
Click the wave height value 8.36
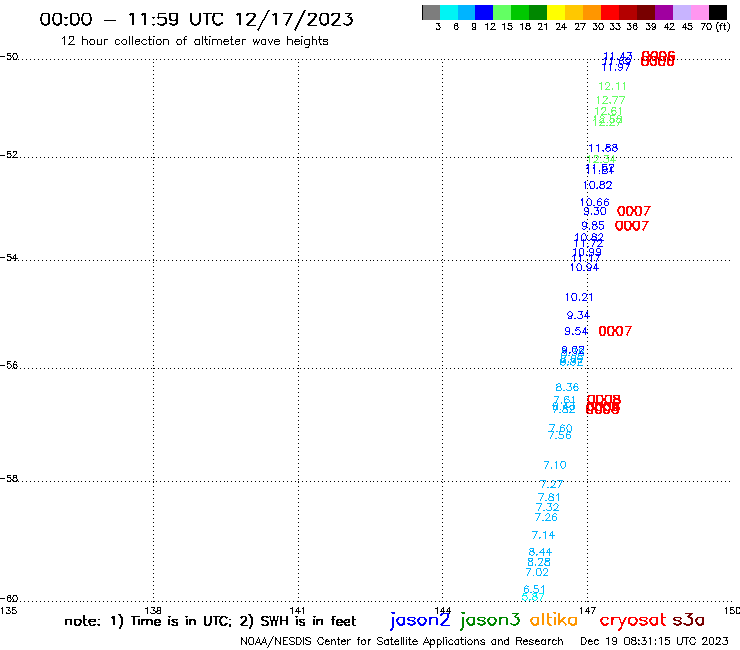coord(567,388)
